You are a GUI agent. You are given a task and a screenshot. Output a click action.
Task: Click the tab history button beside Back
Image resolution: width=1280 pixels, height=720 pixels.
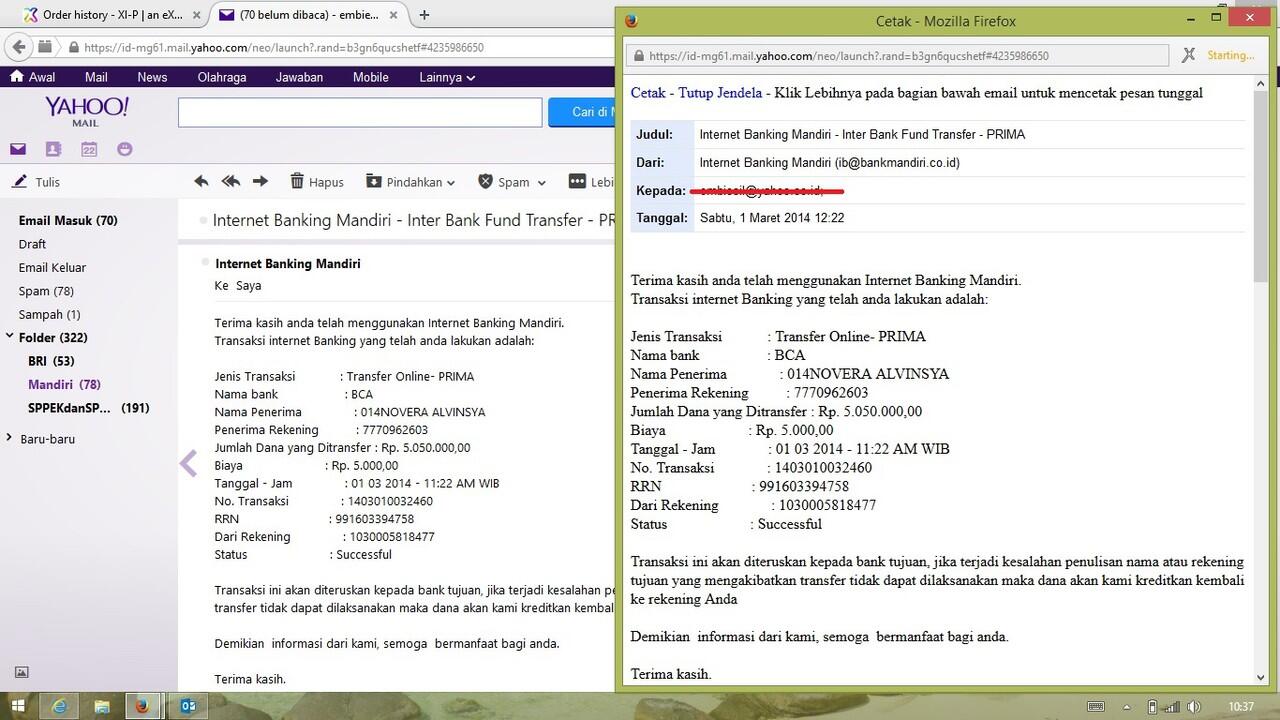[x=45, y=47]
